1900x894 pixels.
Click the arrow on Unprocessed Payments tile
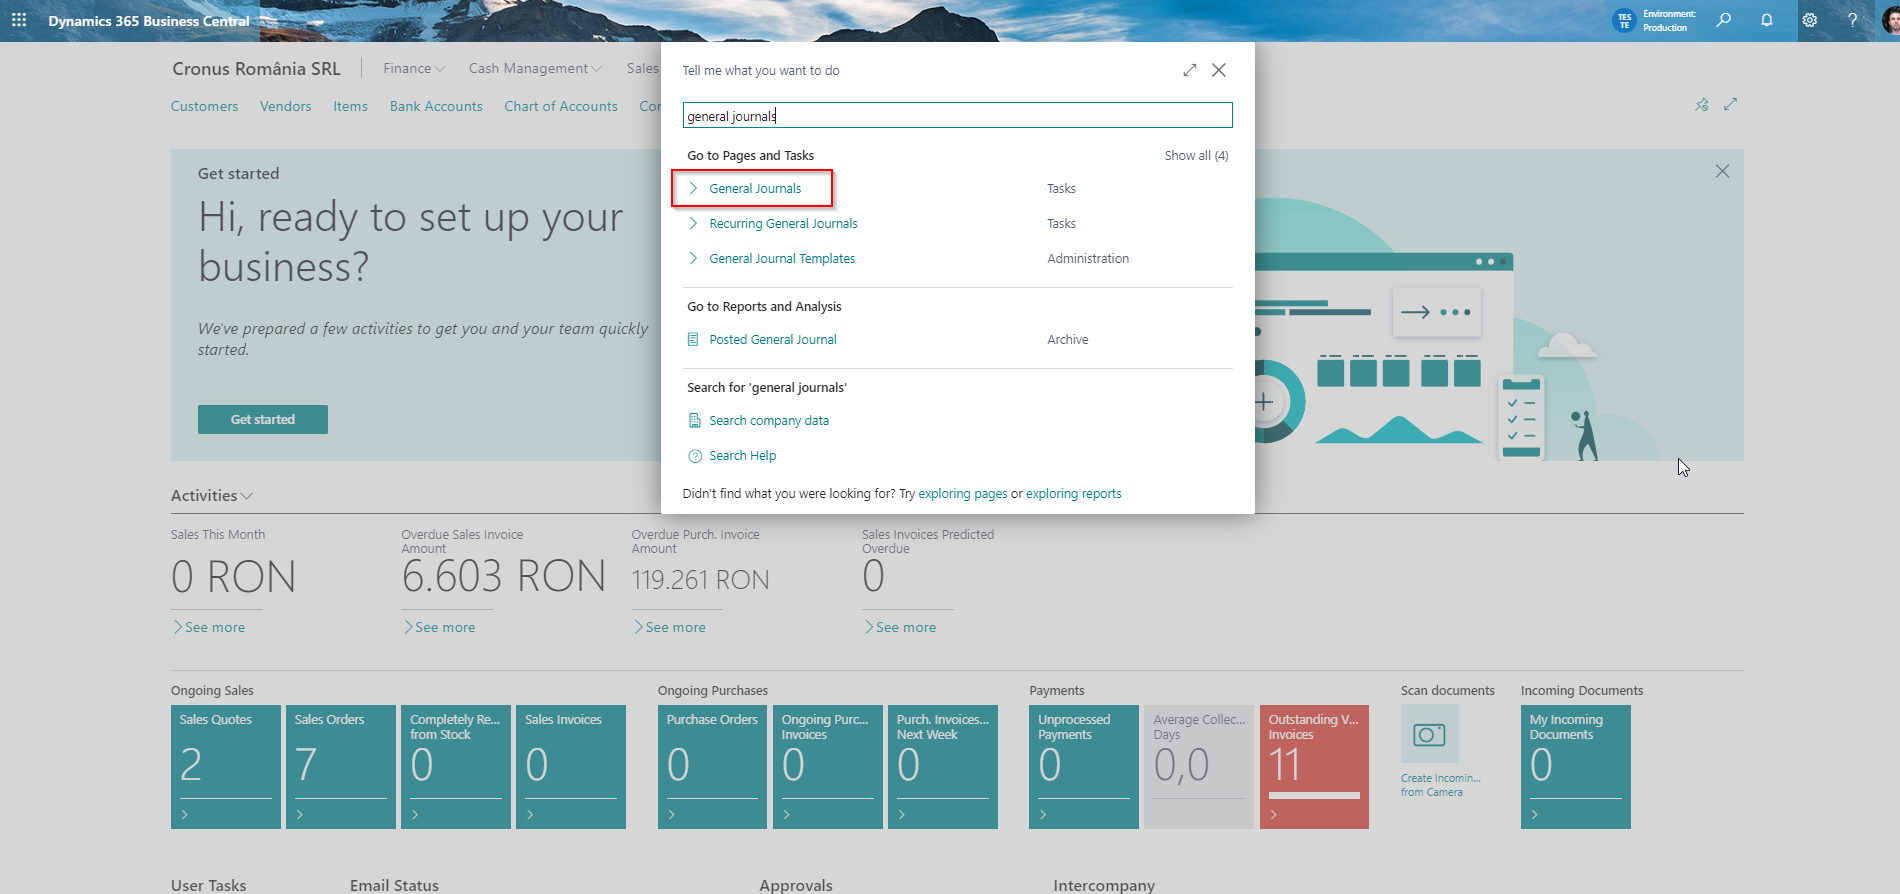click(1043, 815)
